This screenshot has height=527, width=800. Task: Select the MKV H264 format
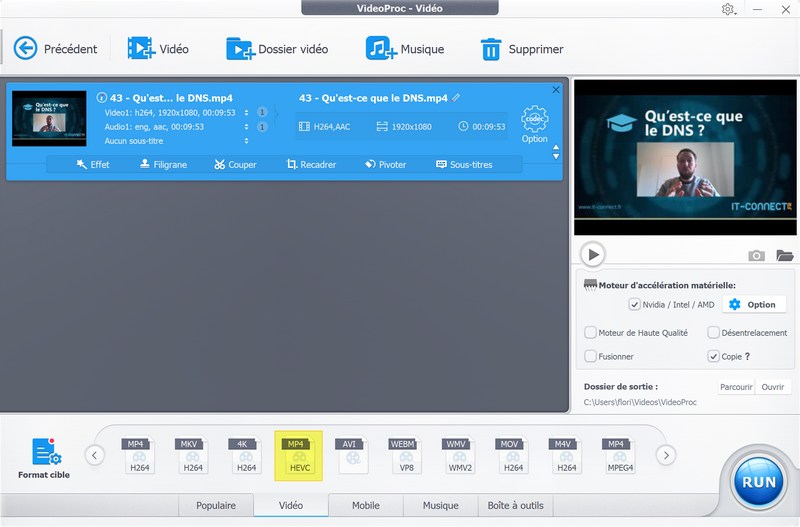pyautogui.click(x=190, y=455)
